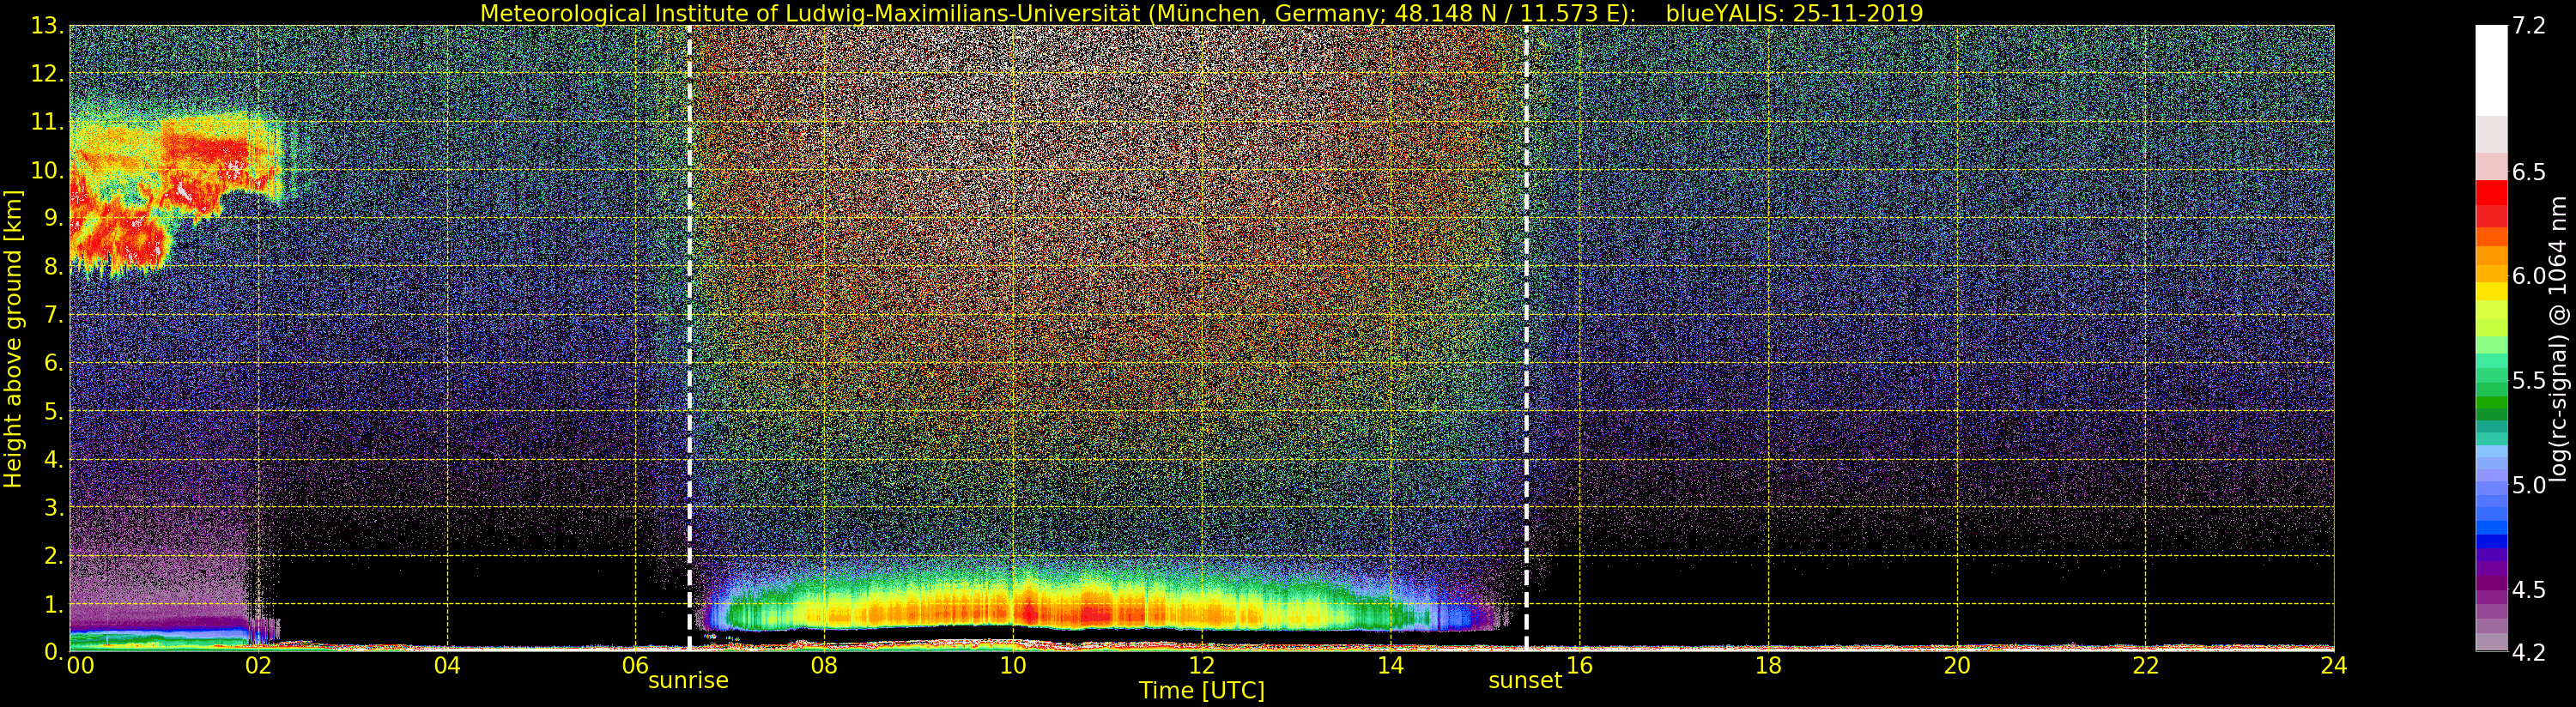Click time axis tick label '24'

click(2334, 666)
